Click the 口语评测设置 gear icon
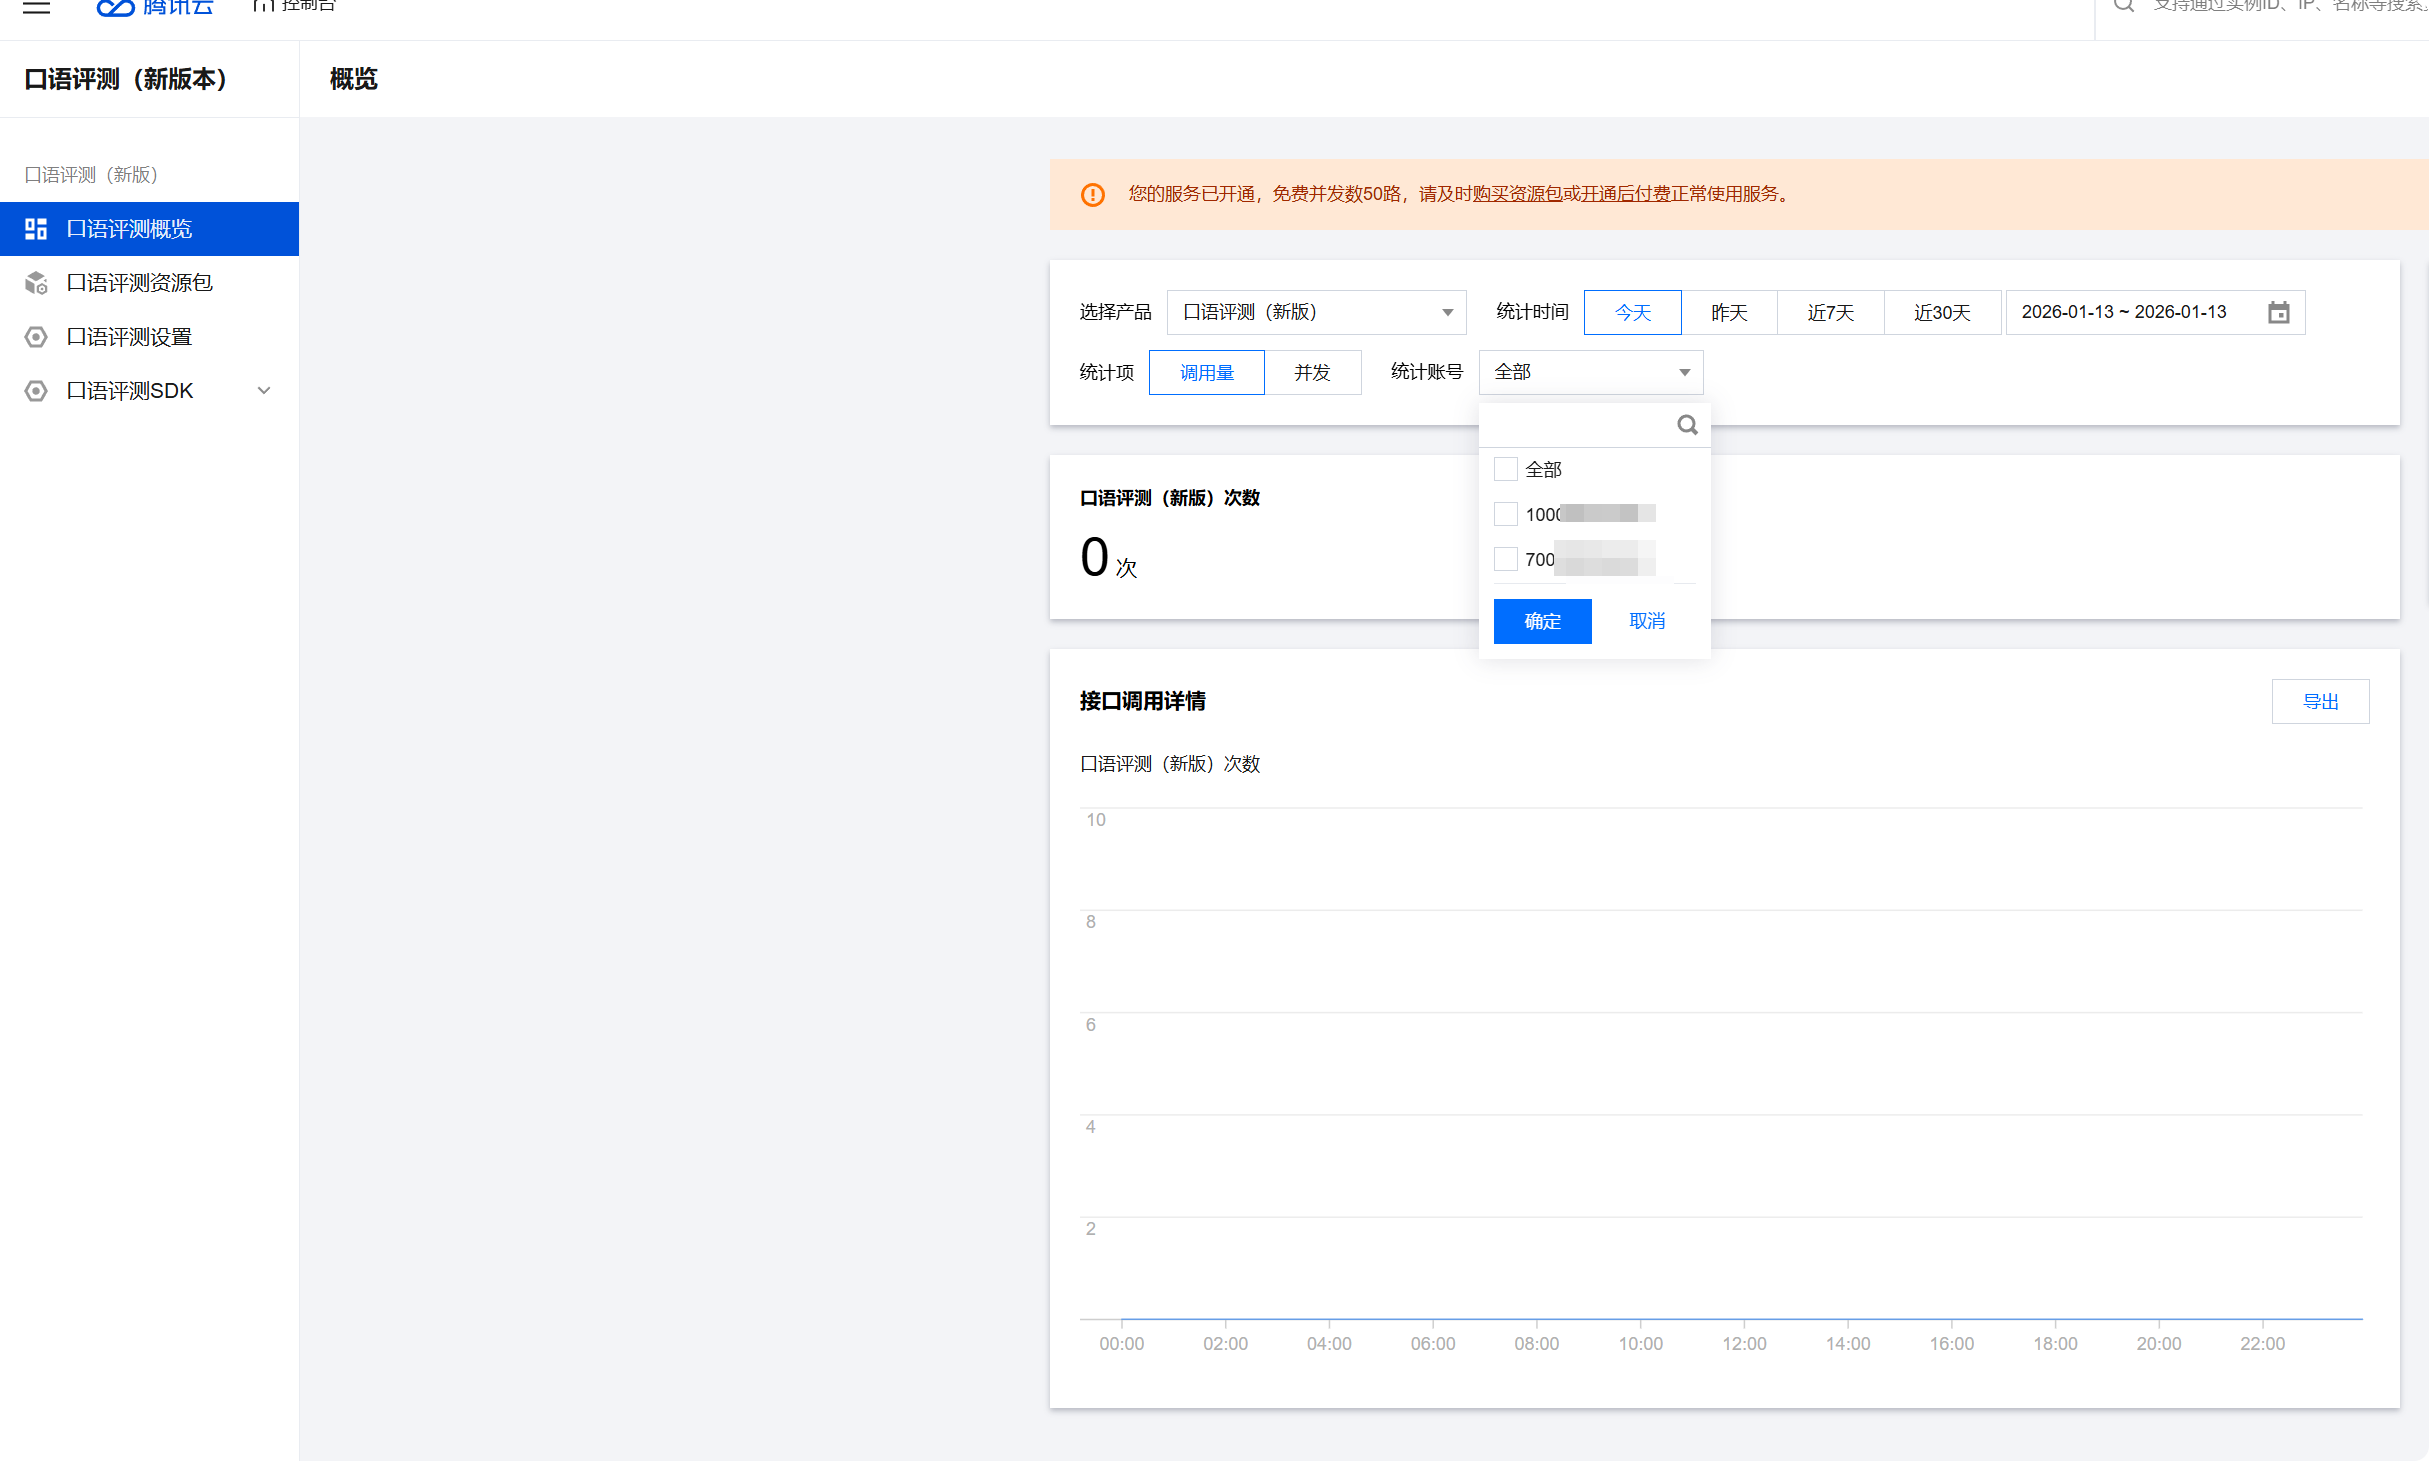Screen dimensions: 2429x1461 [x=36, y=337]
